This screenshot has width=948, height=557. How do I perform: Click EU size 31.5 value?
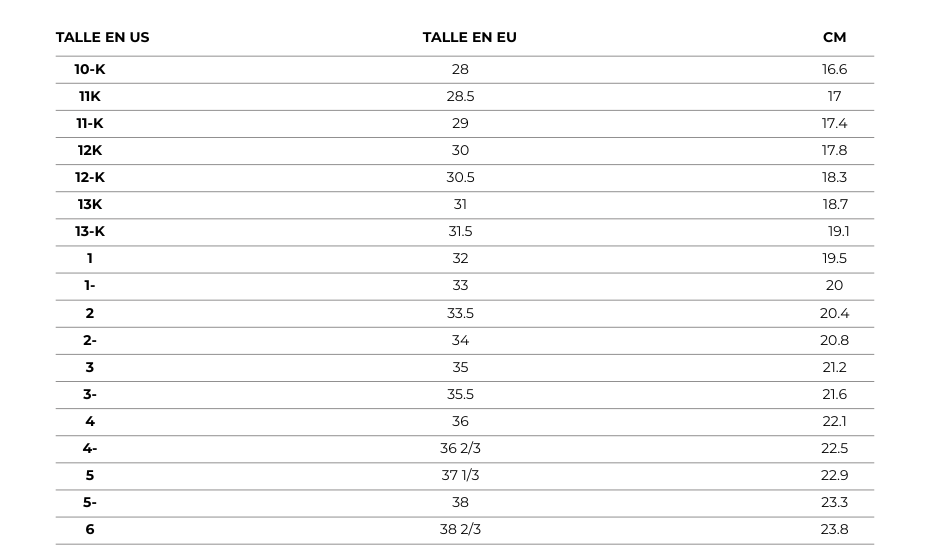tap(460, 232)
